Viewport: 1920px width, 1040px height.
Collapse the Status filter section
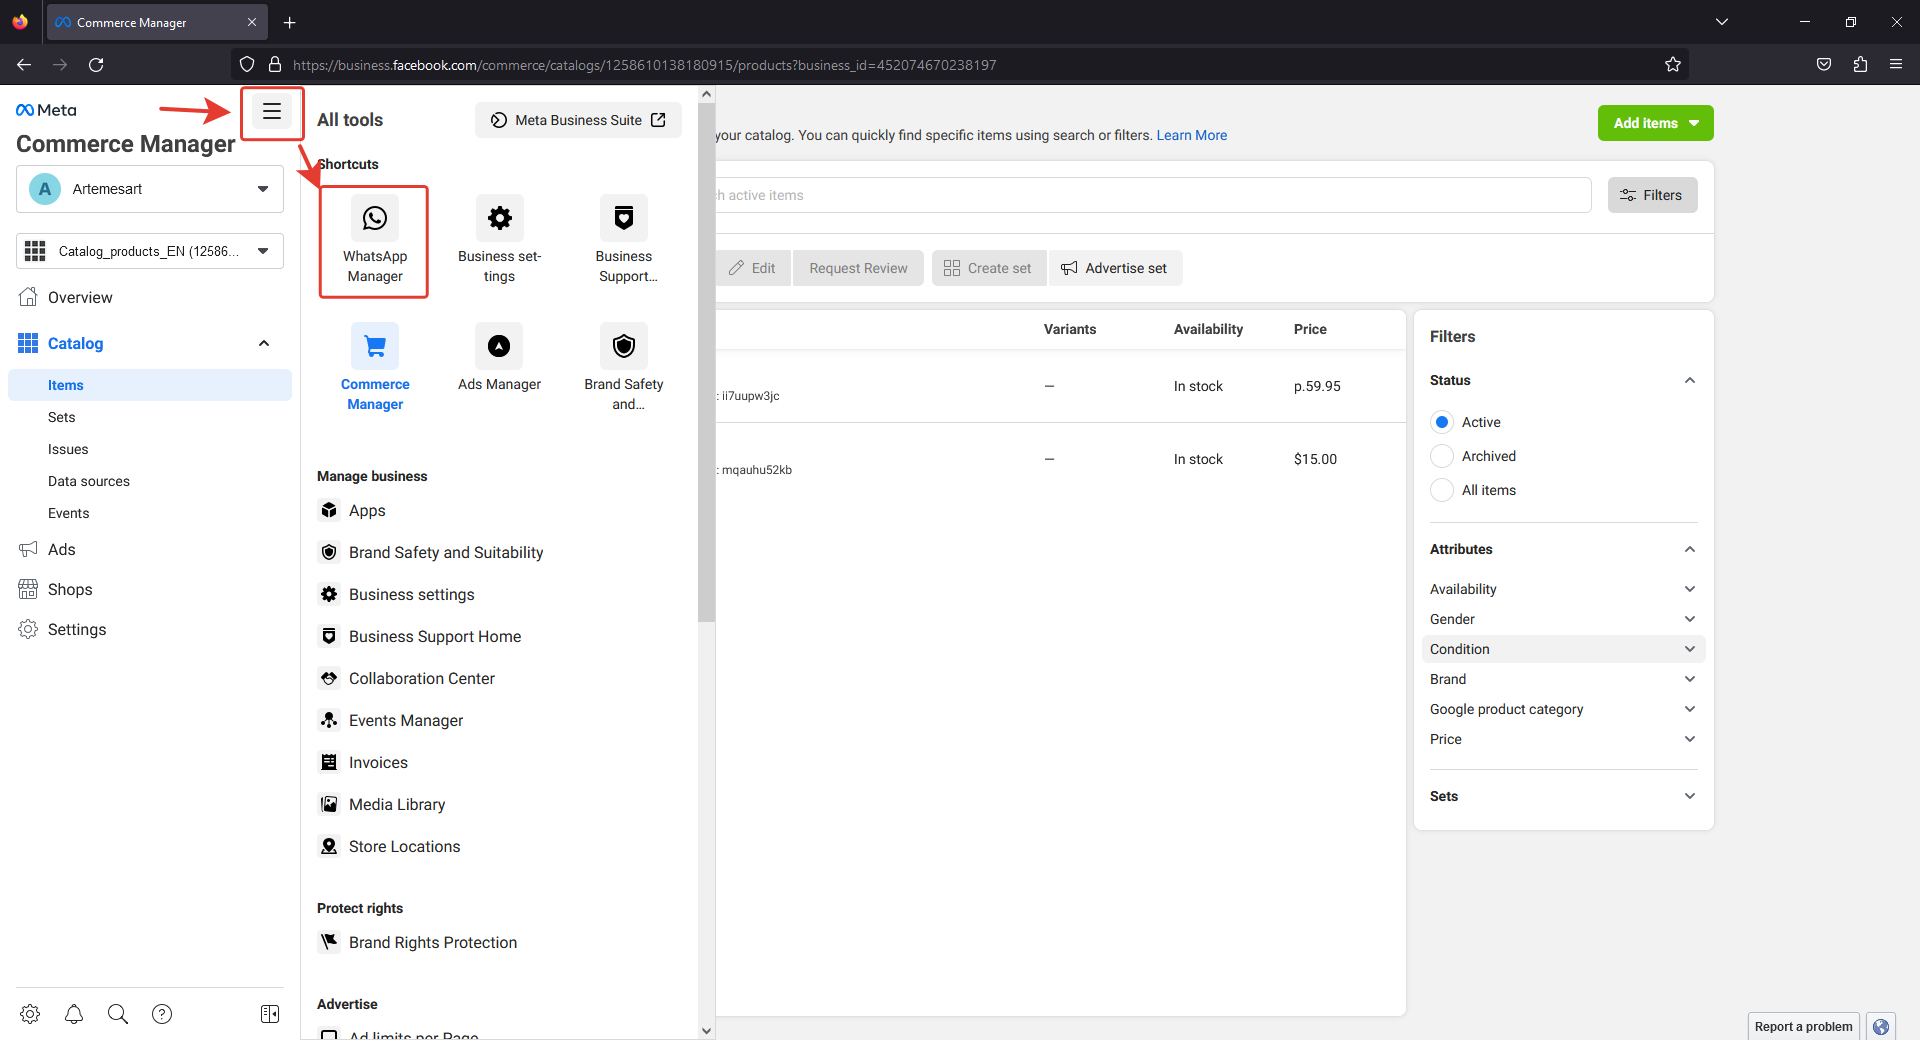[1690, 380]
